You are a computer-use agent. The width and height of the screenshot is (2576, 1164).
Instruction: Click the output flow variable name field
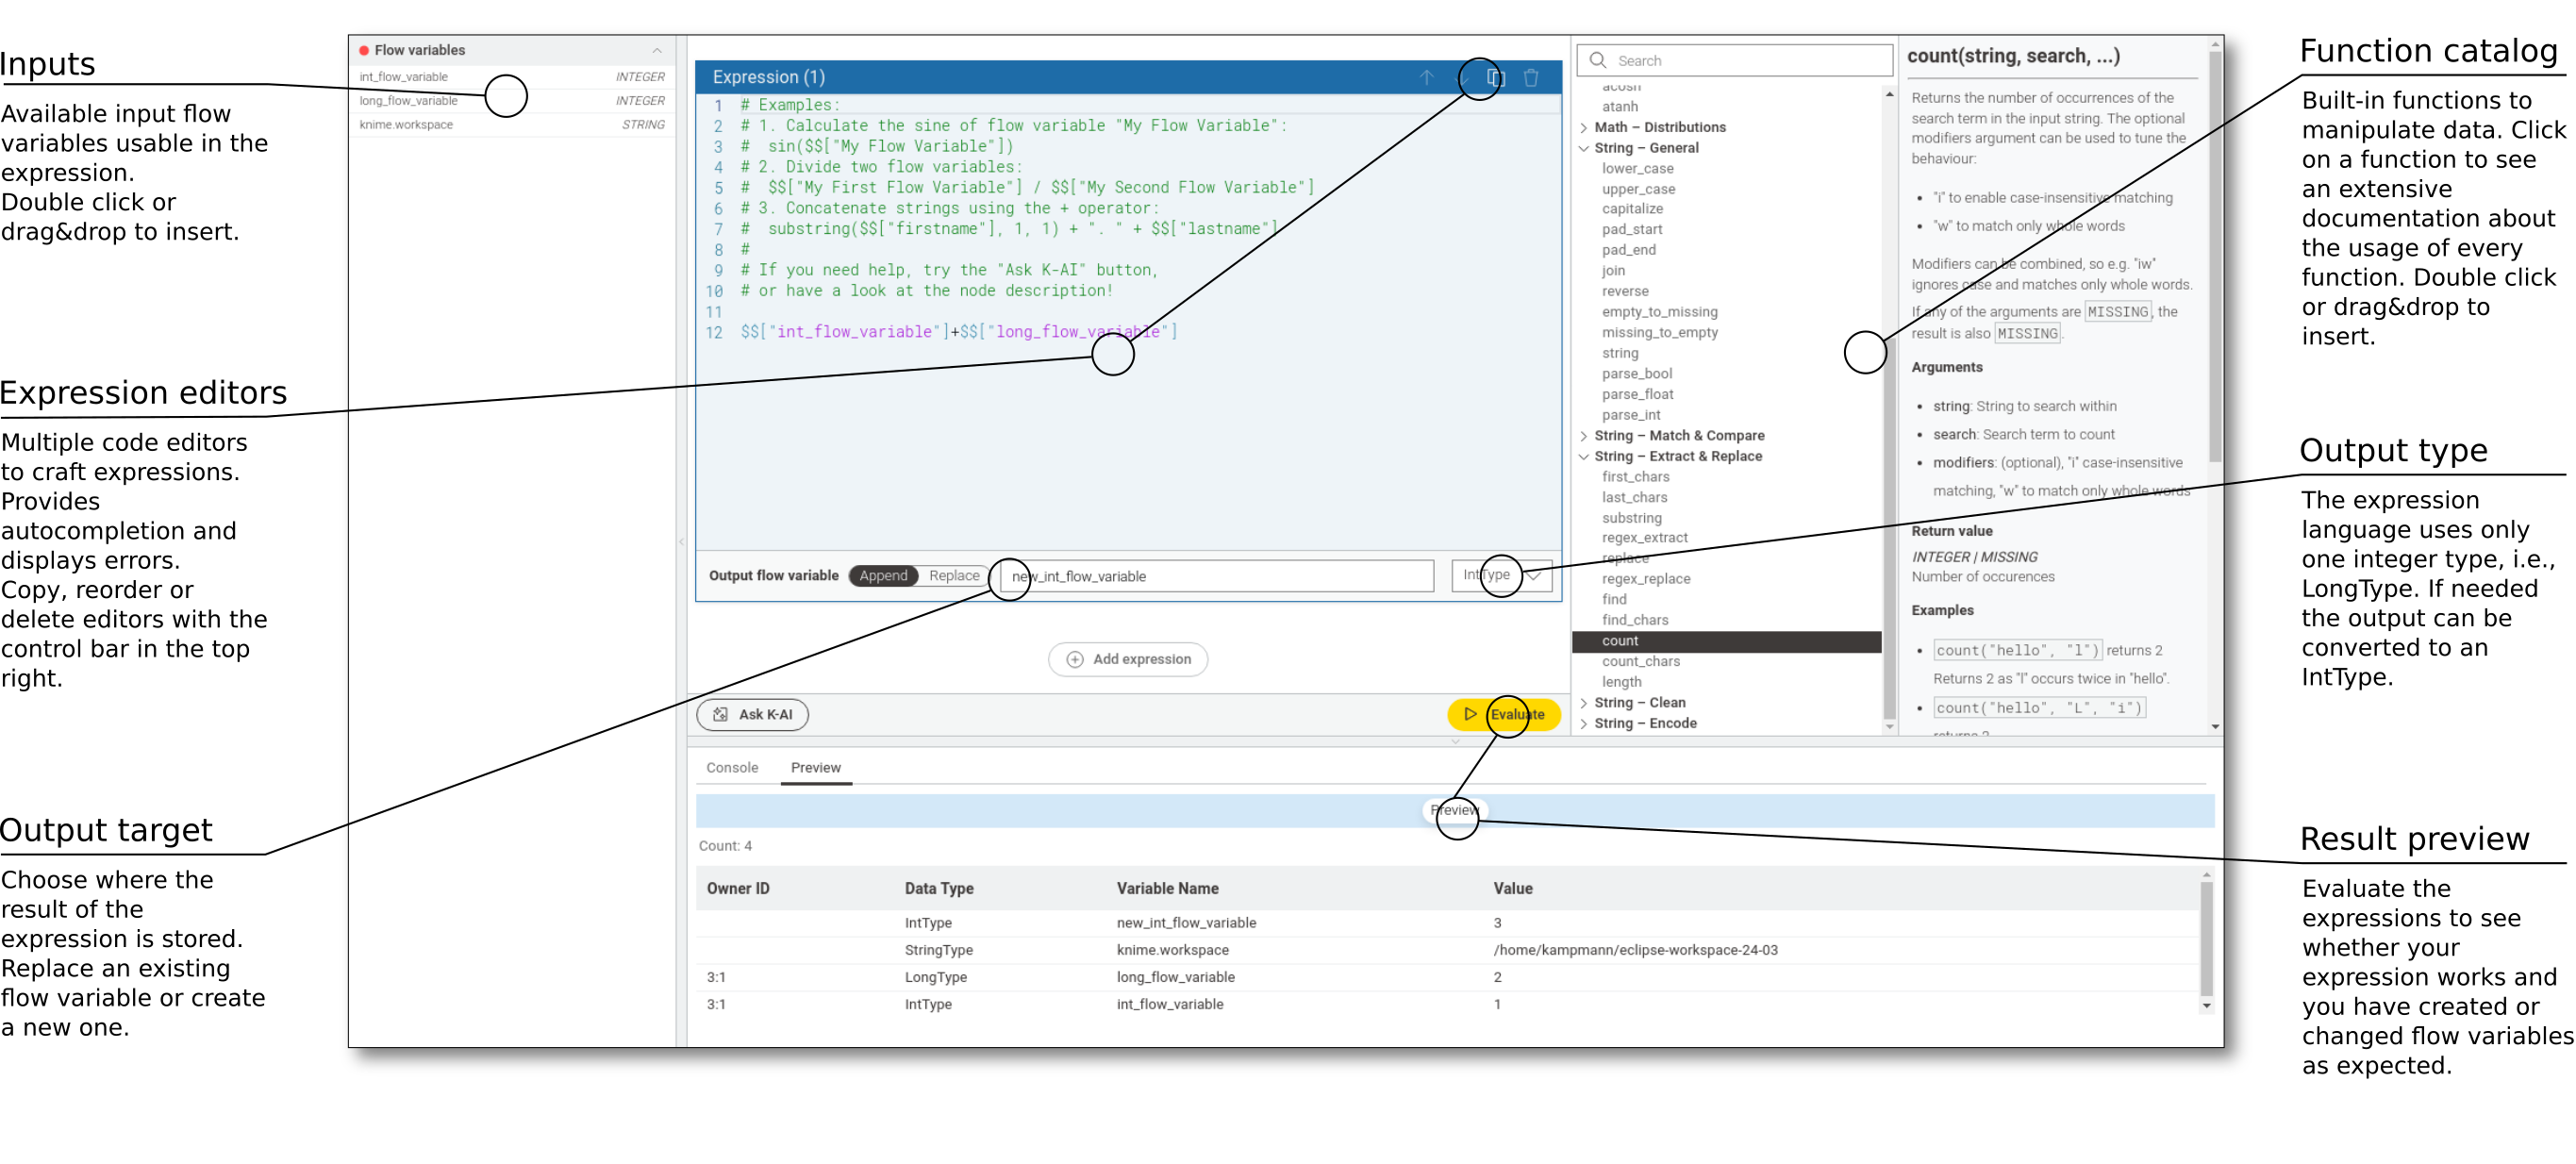[x=1217, y=575]
